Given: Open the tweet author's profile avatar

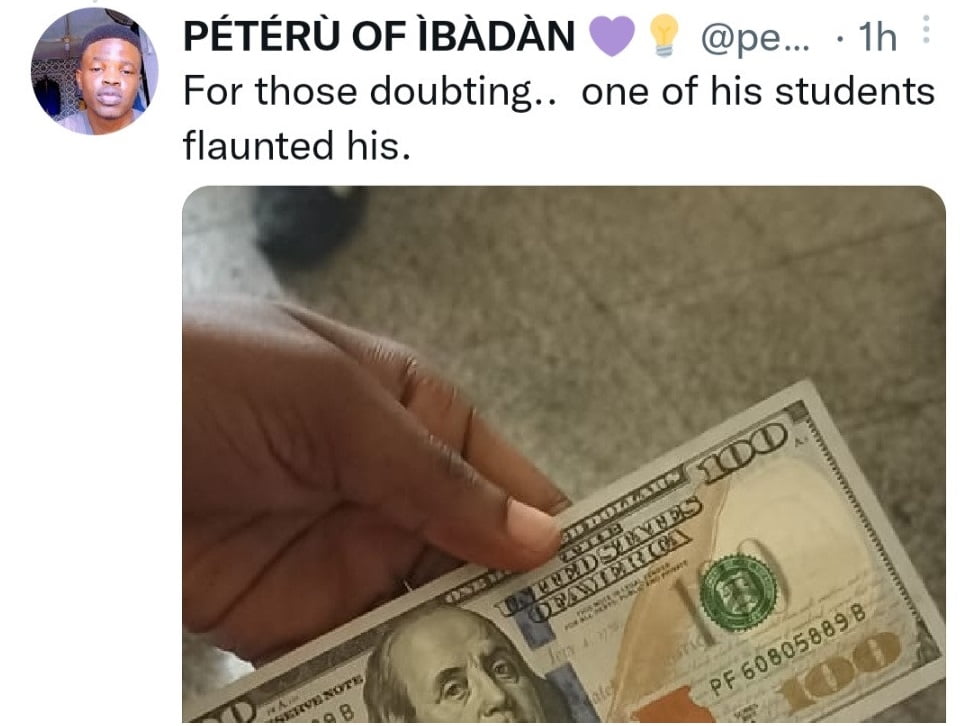Looking at the screenshot, I should (x=94, y=72).
